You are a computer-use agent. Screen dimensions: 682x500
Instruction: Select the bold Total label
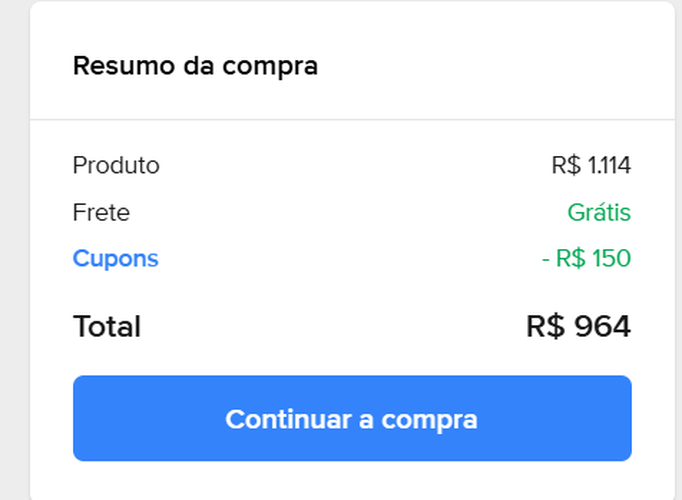click(x=107, y=326)
